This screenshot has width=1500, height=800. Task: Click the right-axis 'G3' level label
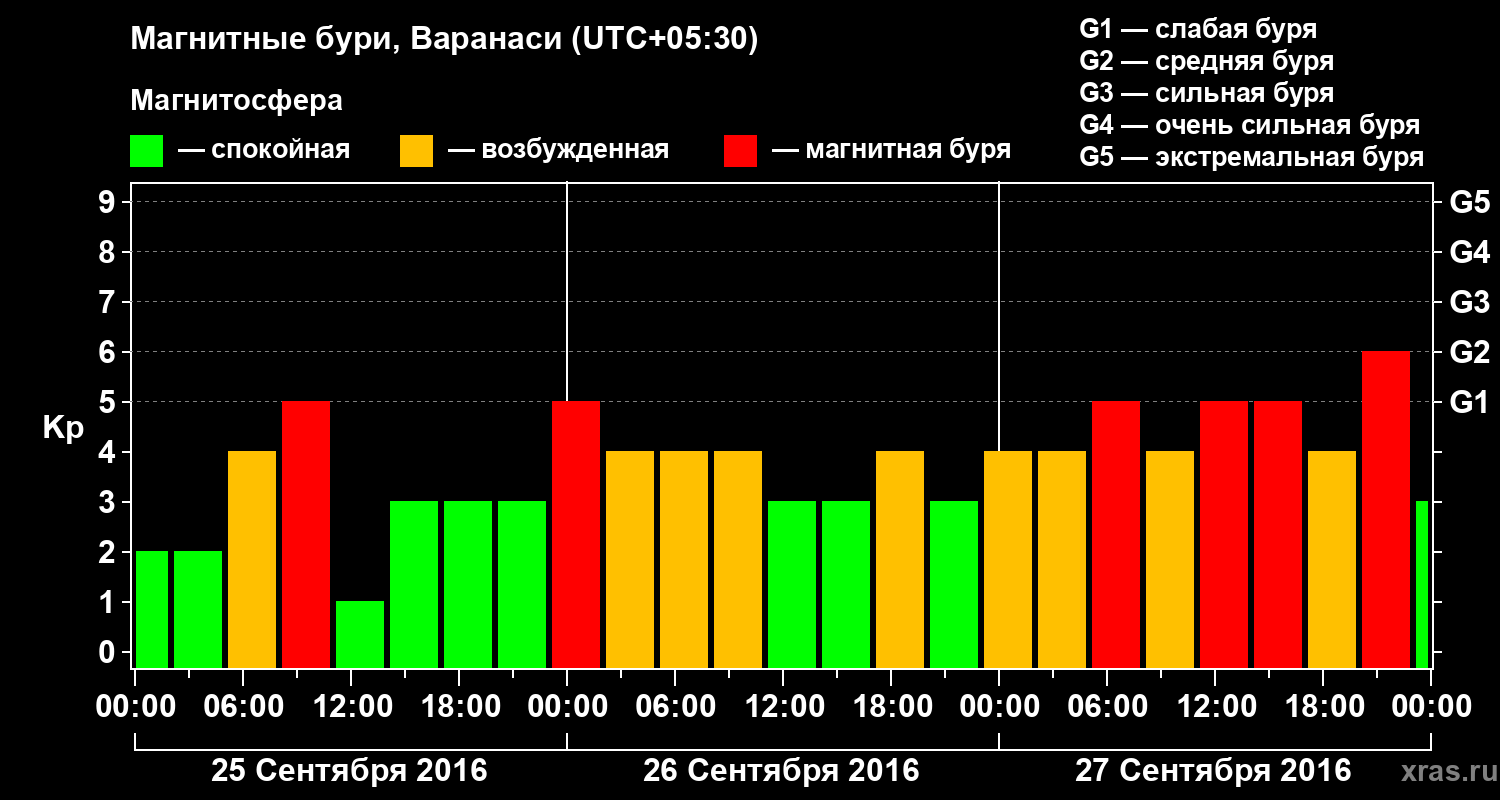[x=1469, y=302]
